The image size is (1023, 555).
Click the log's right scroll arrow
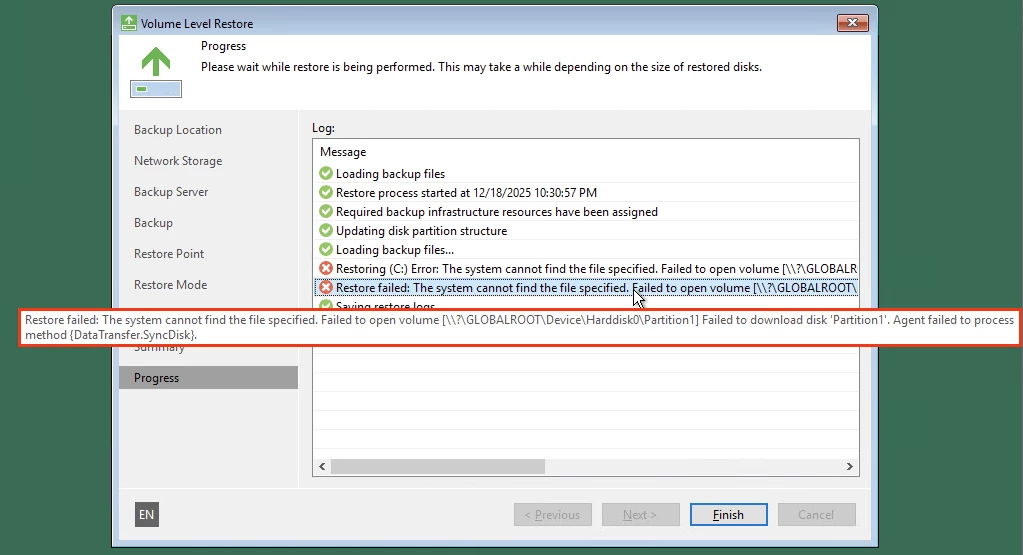pos(849,466)
